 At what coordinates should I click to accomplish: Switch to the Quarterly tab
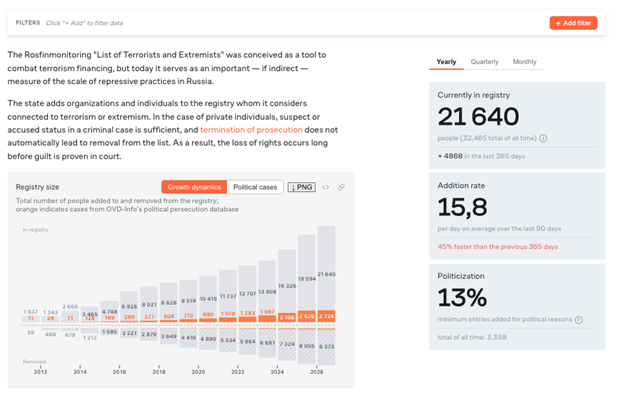(x=484, y=62)
